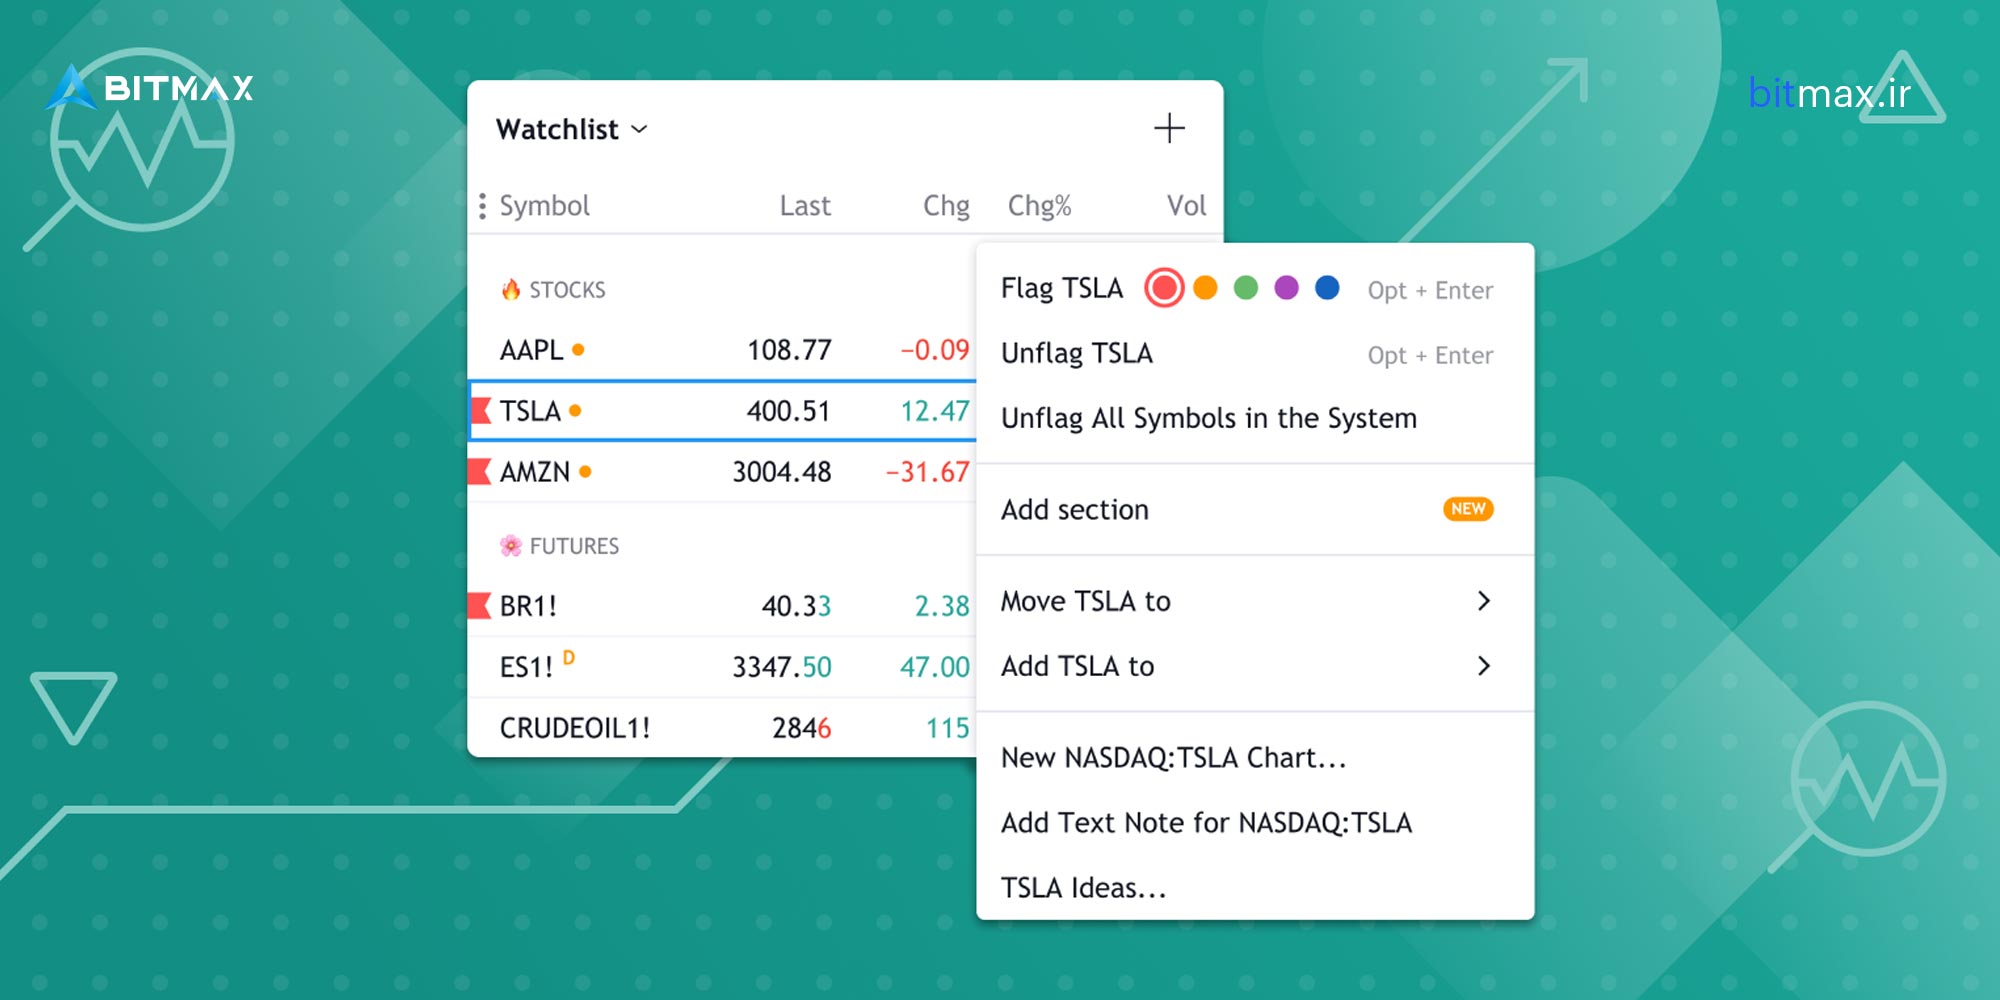Choose Unflag TSLA from the context menu
This screenshot has height=1000, width=2000.
[x=1255, y=354]
